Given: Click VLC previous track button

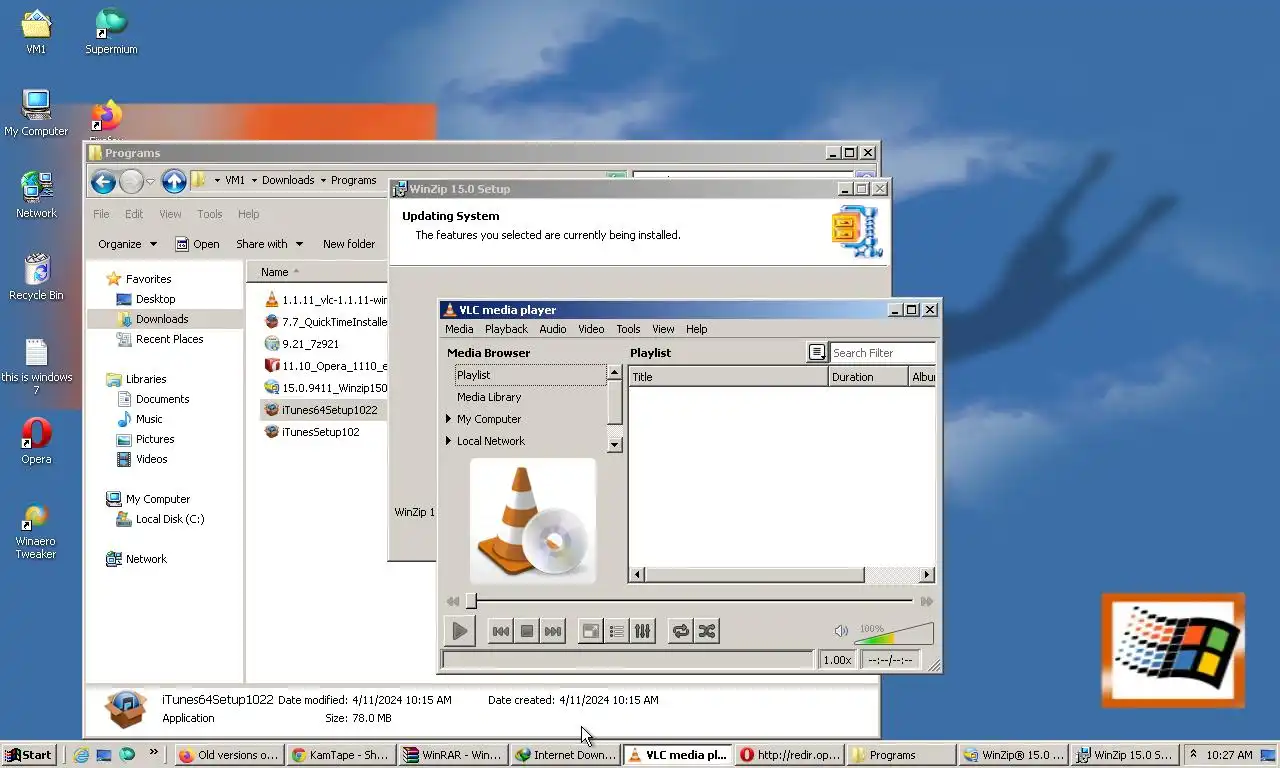Looking at the screenshot, I should tap(501, 631).
